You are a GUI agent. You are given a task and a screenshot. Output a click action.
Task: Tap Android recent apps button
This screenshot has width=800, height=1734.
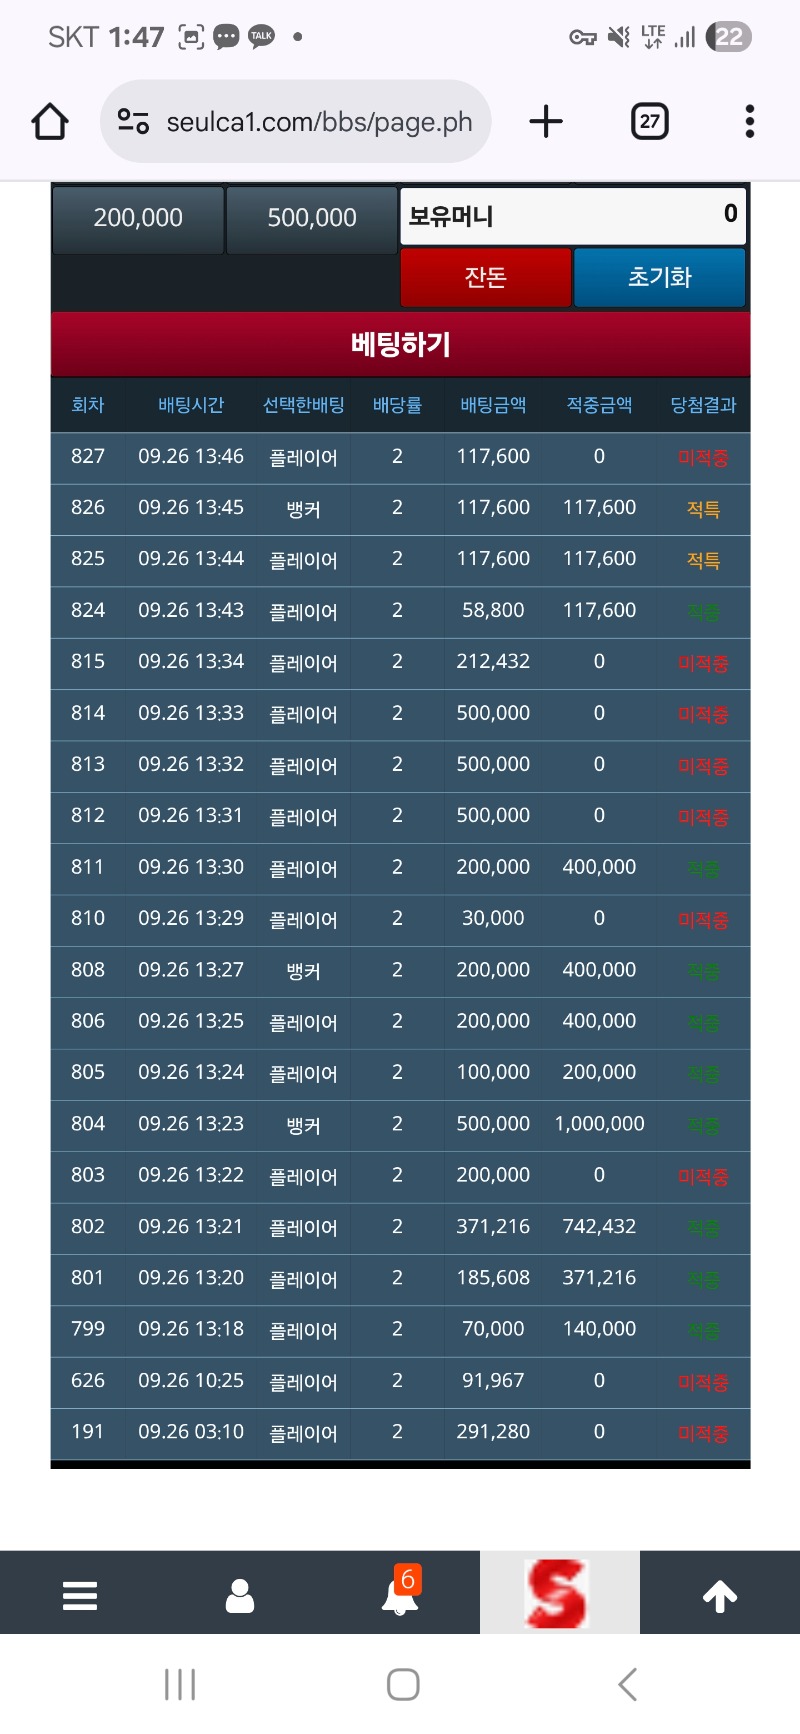pyautogui.click(x=180, y=1685)
